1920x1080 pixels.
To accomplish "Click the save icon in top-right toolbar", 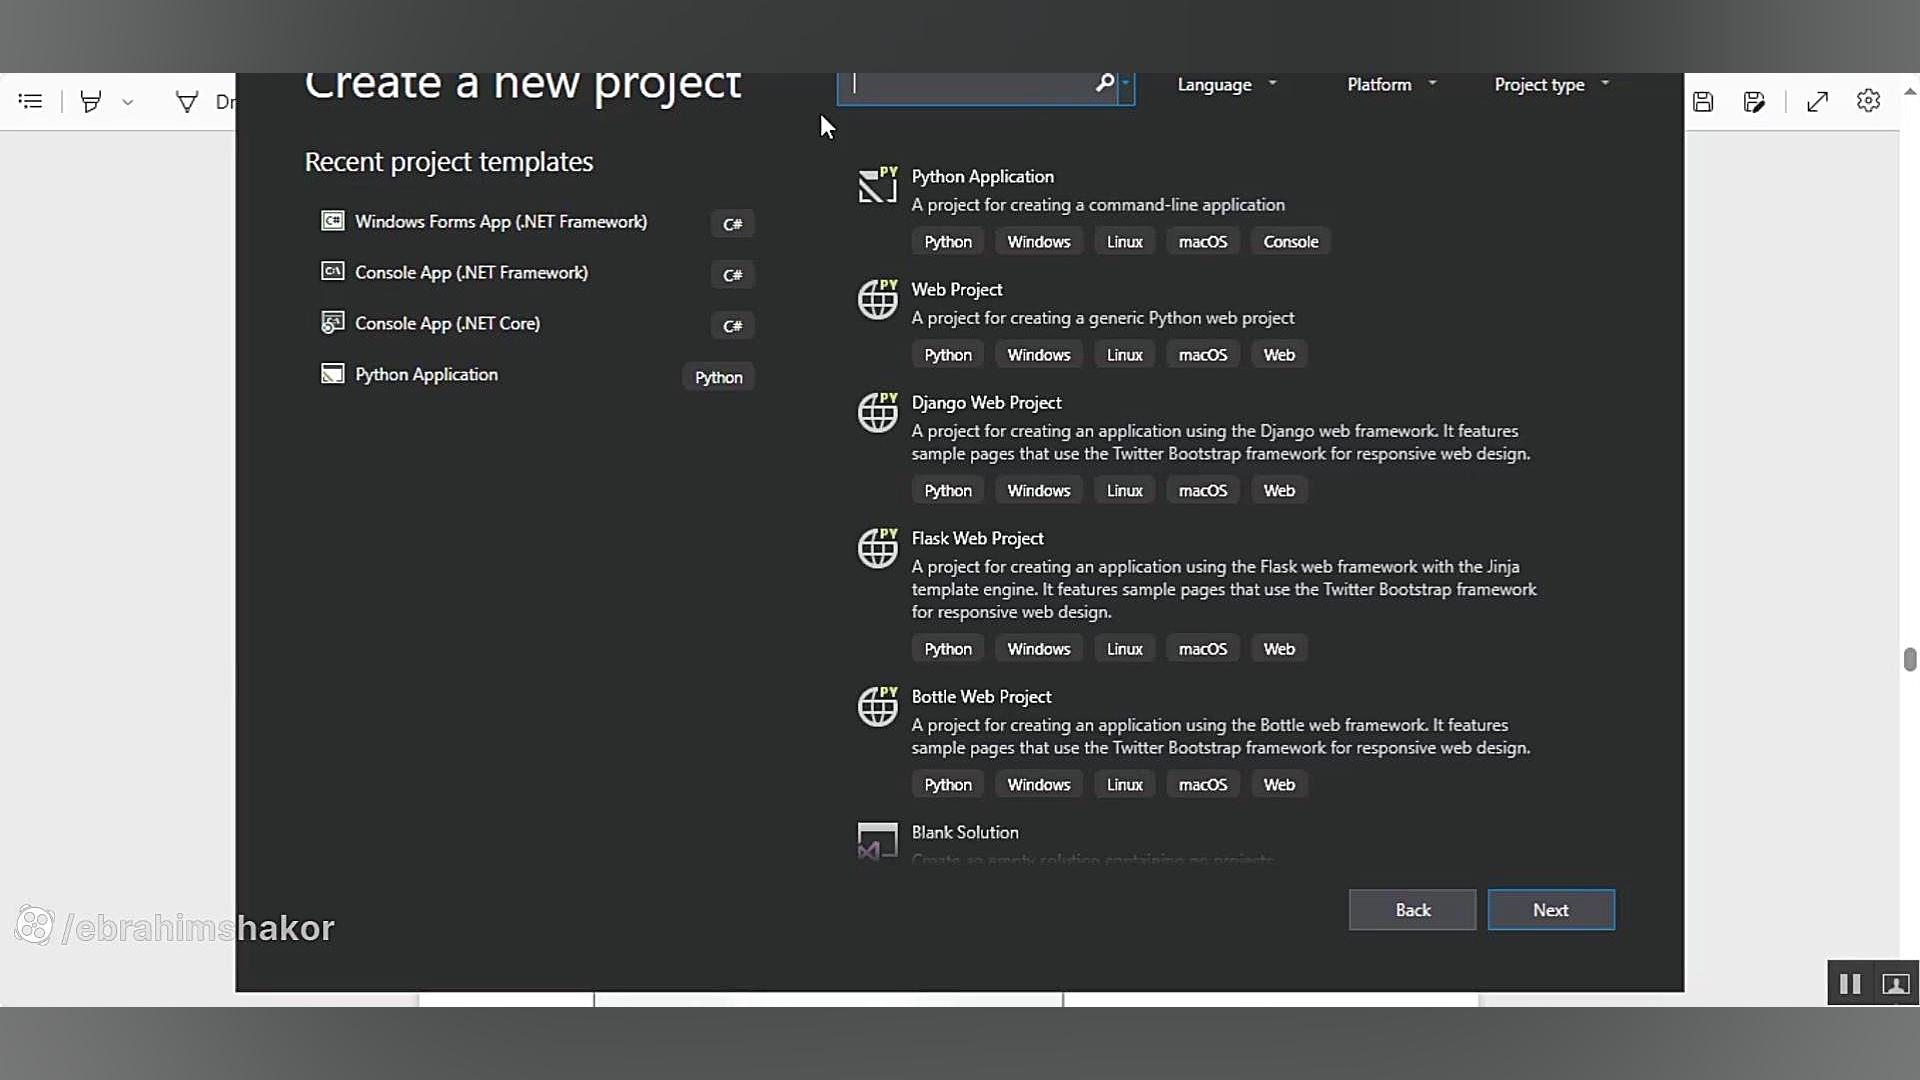I will click(x=1703, y=101).
